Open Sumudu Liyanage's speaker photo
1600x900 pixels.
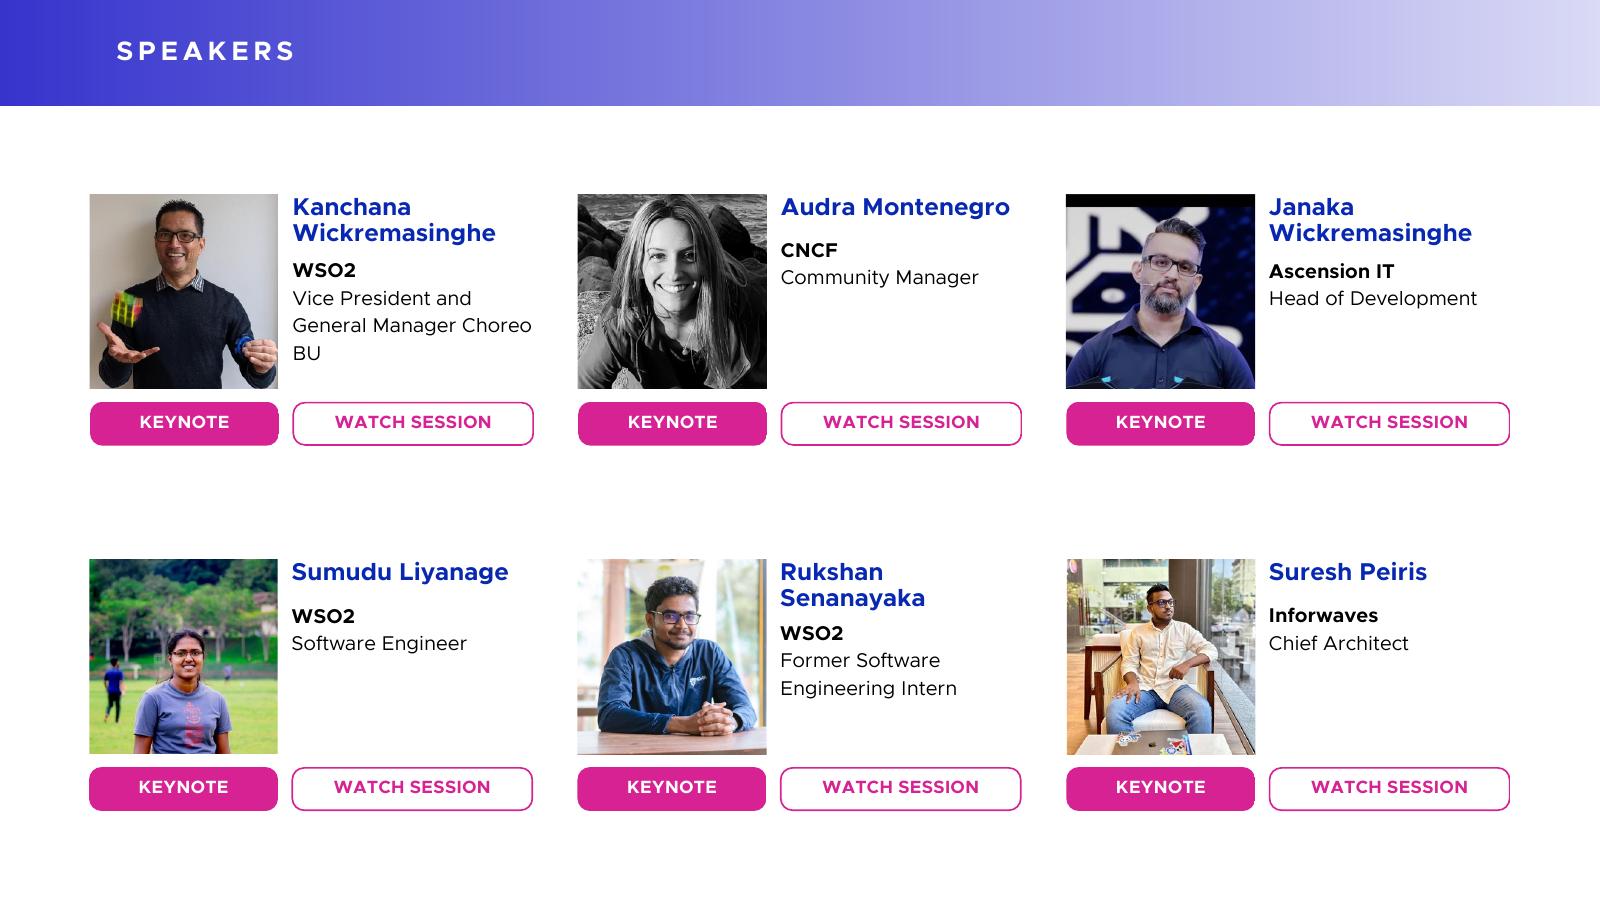coord(183,656)
